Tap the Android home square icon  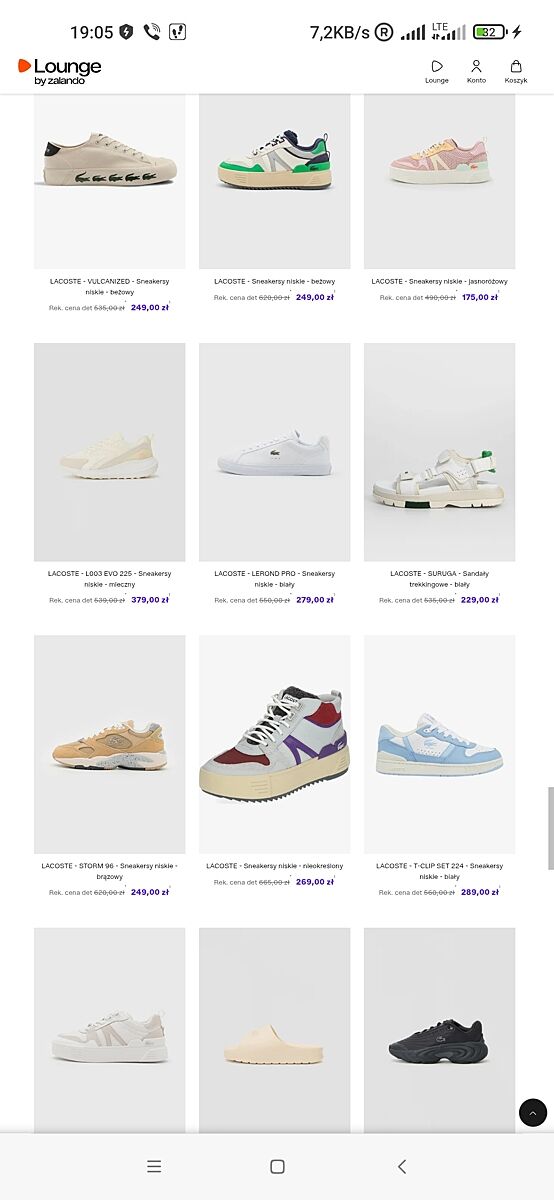pyautogui.click(x=277, y=1166)
